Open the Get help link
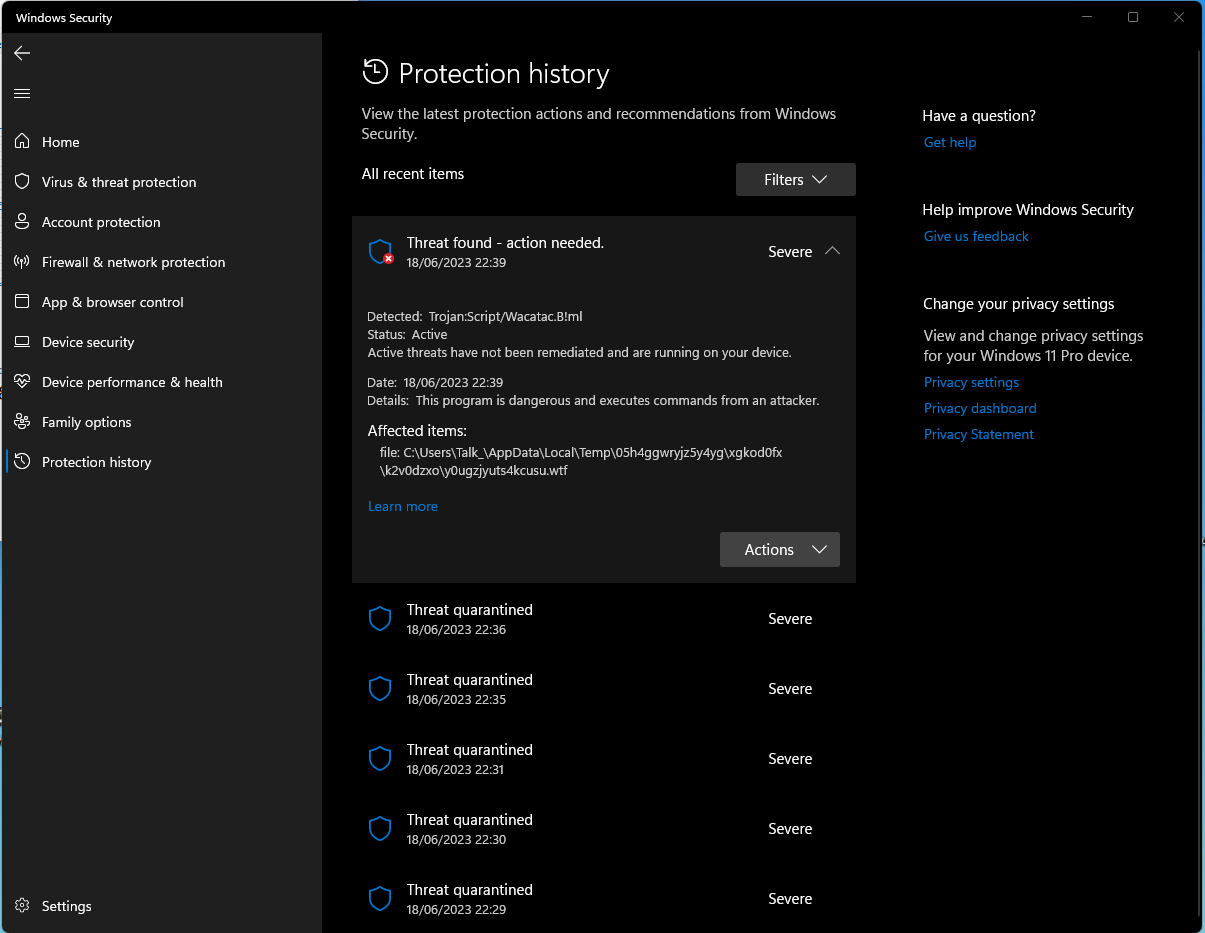Image resolution: width=1205 pixels, height=933 pixels. tap(949, 142)
